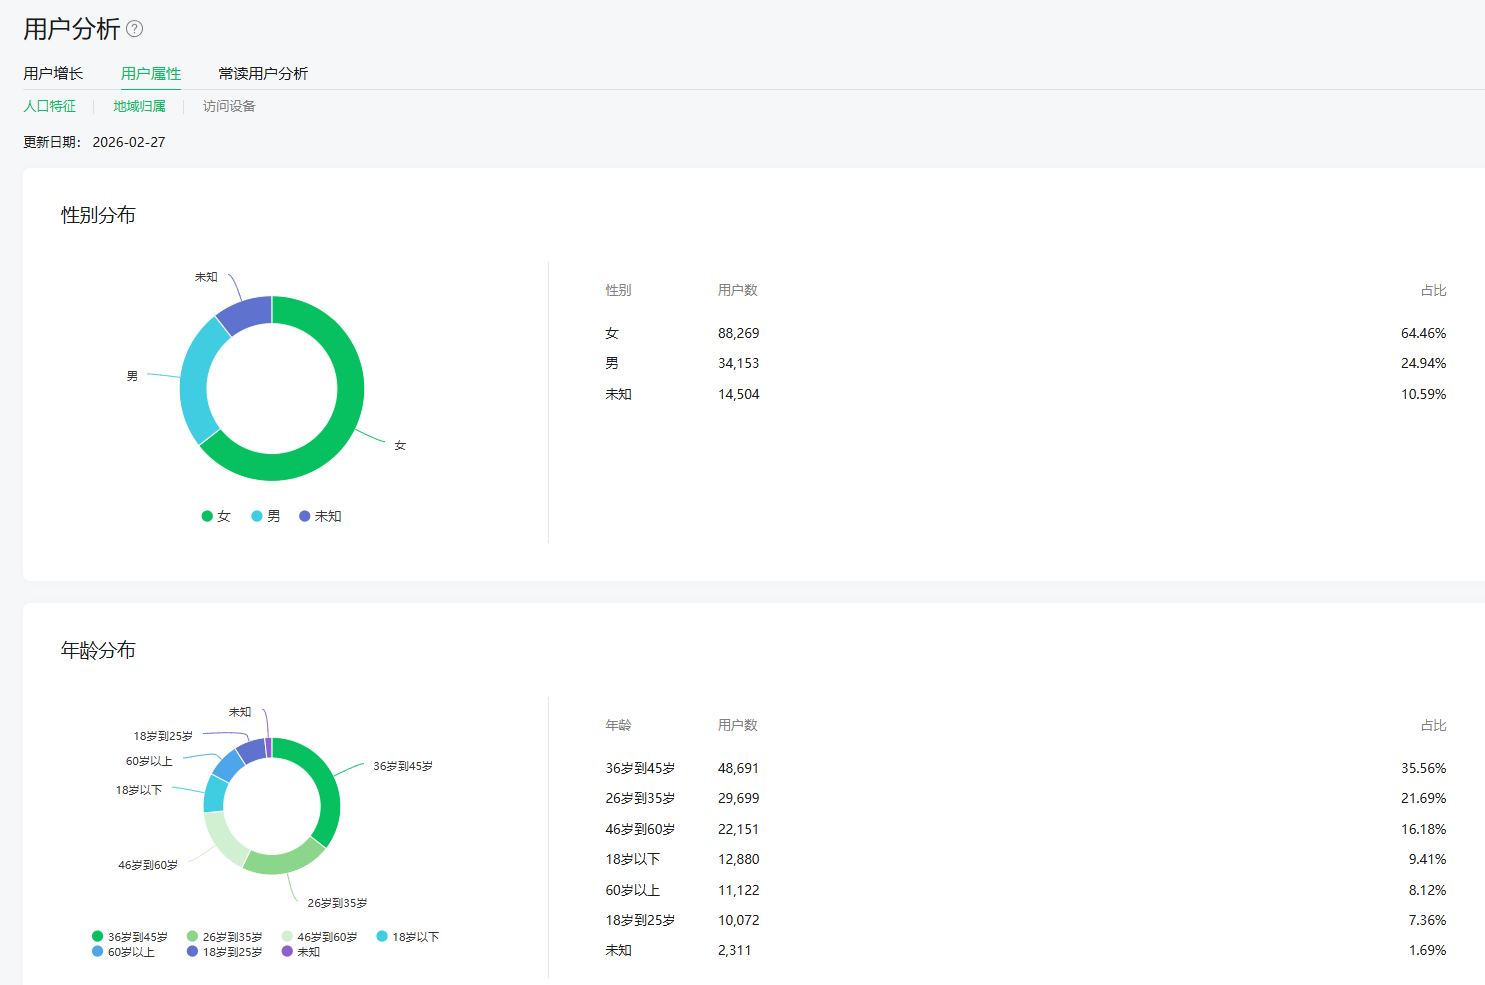
Task: Toggle the 女 legend item in gender chart
Action: coord(217,516)
